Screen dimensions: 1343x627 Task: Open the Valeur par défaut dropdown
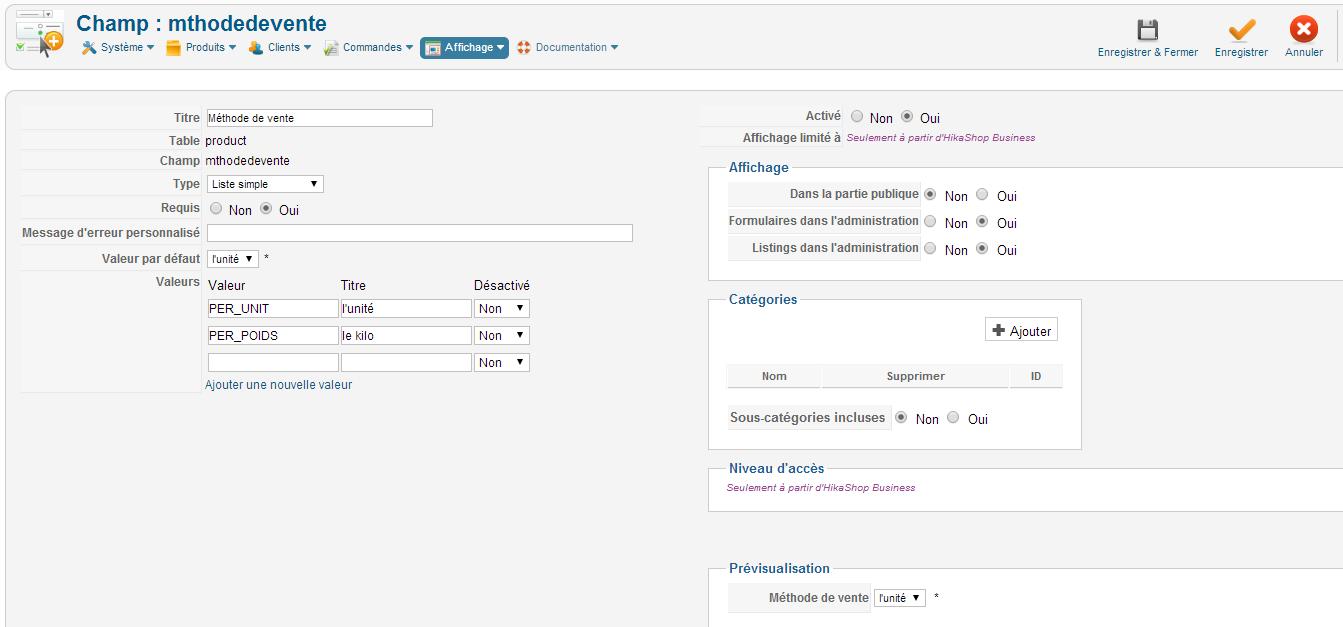233,259
